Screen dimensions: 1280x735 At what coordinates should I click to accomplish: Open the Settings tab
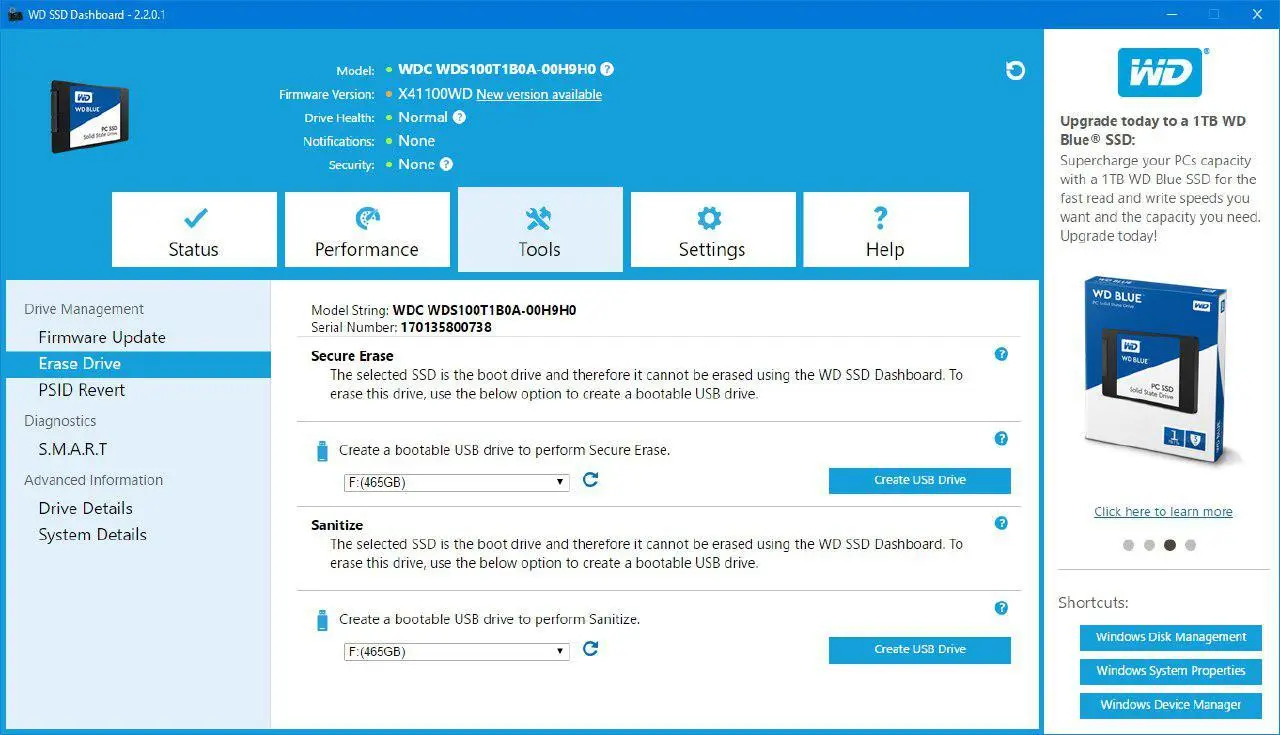713,230
